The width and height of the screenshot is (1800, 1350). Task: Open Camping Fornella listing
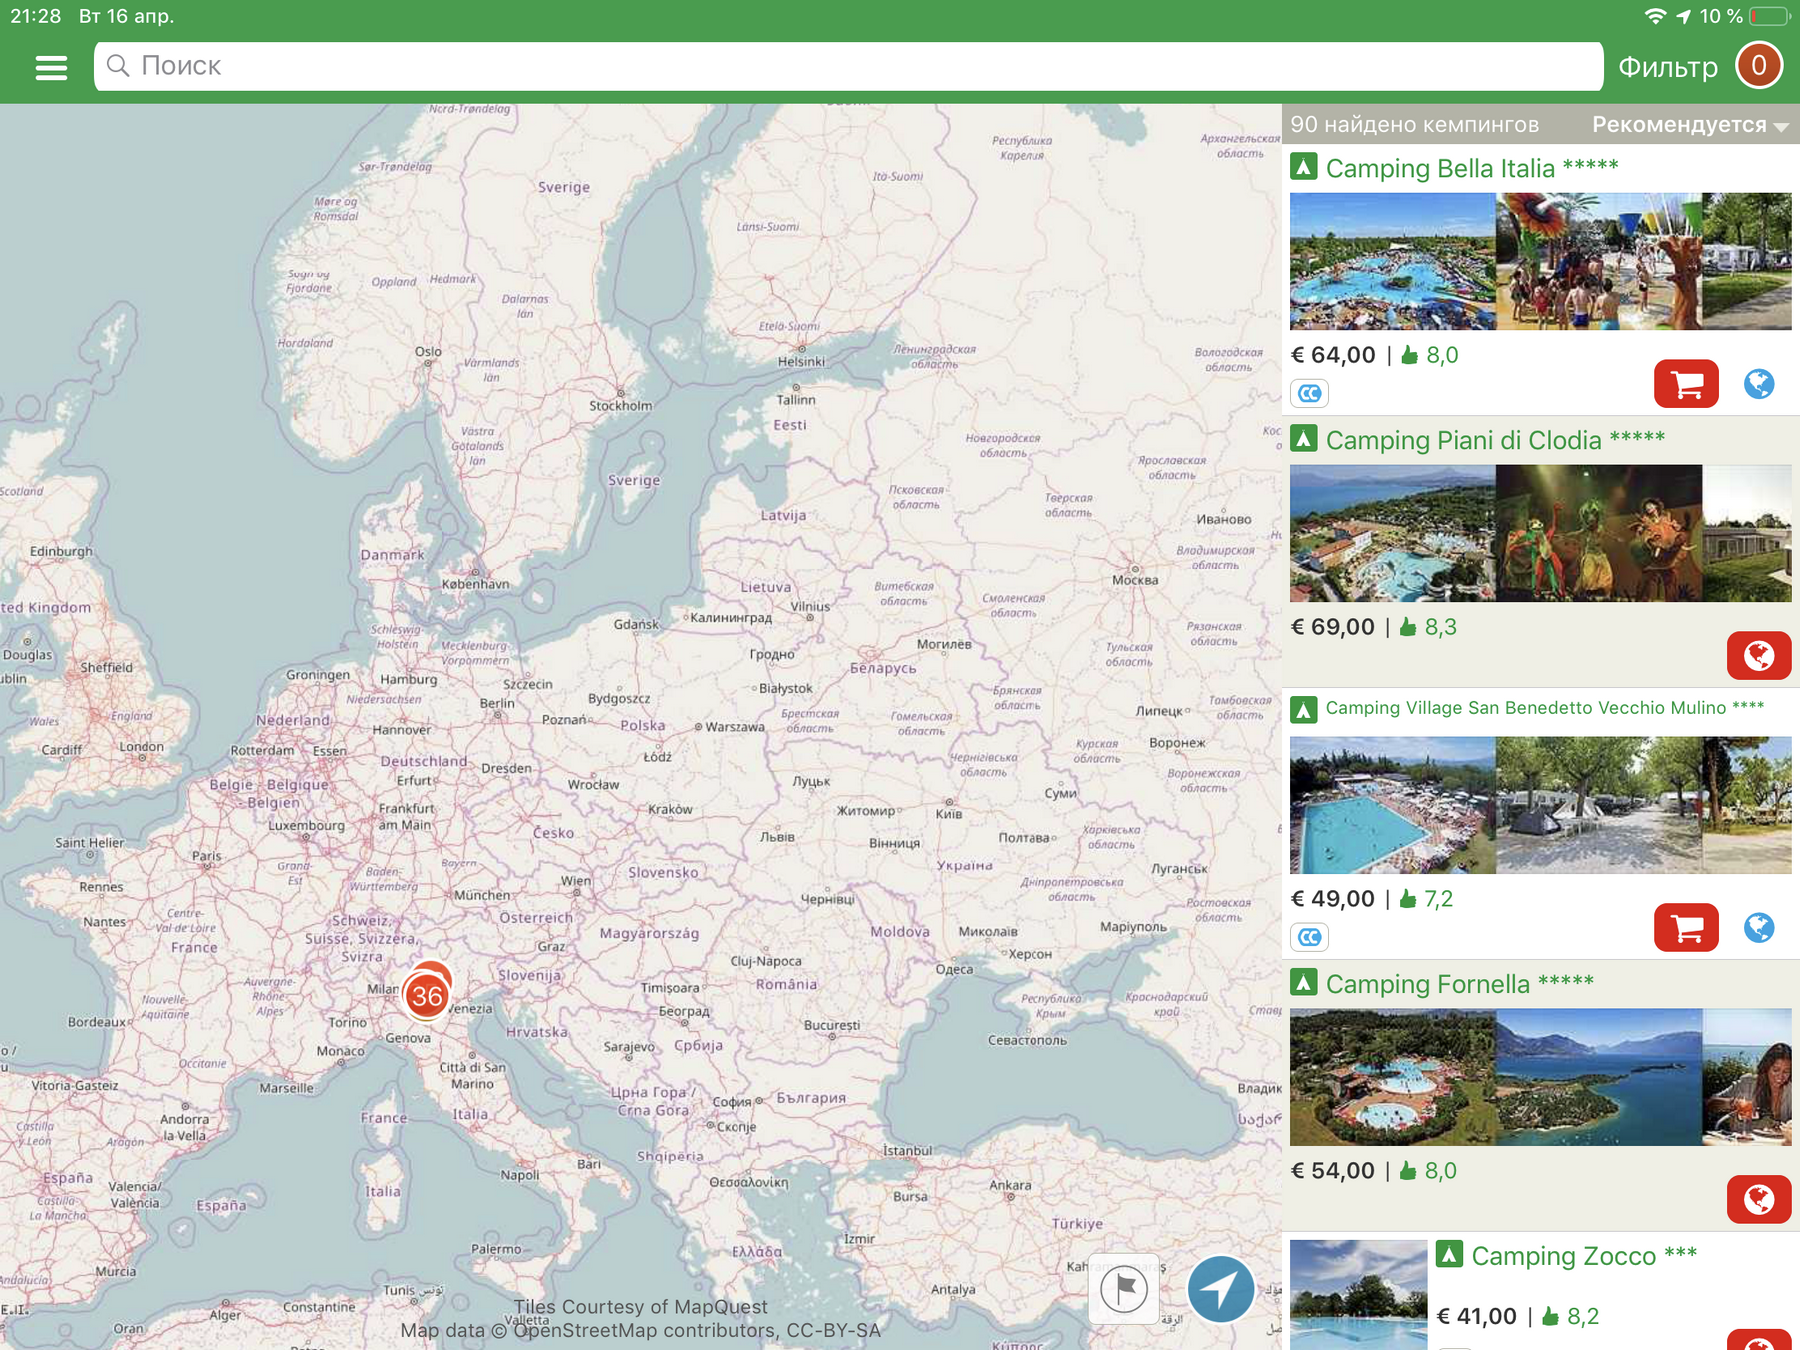(1459, 984)
